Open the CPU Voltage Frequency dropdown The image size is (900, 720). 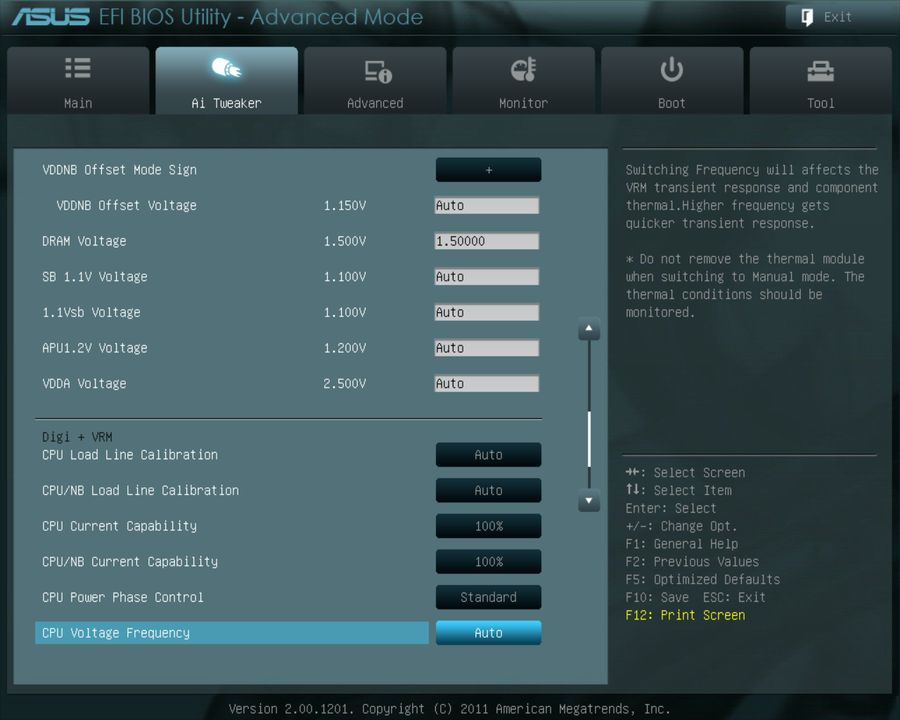click(488, 632)
